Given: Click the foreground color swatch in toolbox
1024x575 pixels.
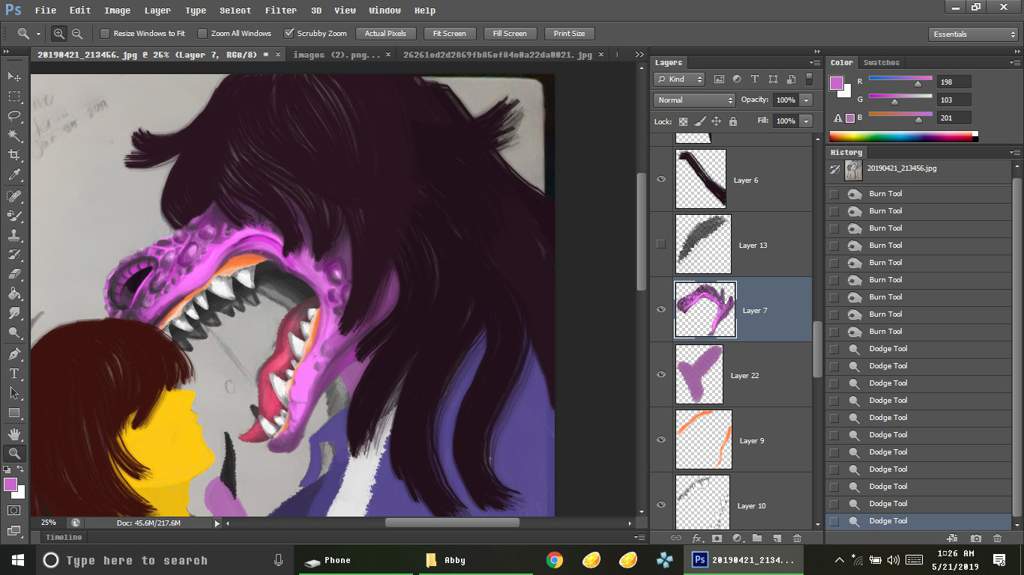Looking at the screenshot, I should click(10, 484).
